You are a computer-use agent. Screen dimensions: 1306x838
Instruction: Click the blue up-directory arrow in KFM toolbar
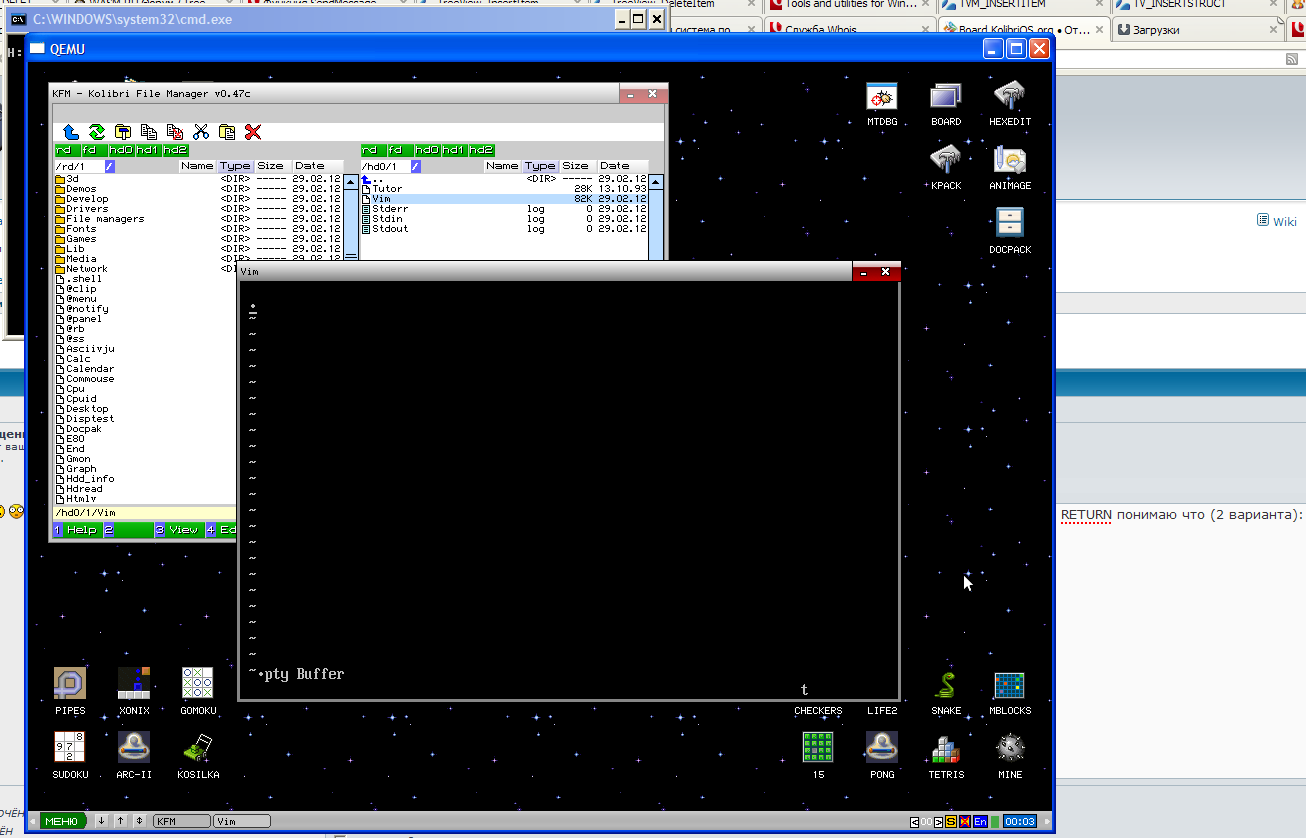(x=71, y=132)
